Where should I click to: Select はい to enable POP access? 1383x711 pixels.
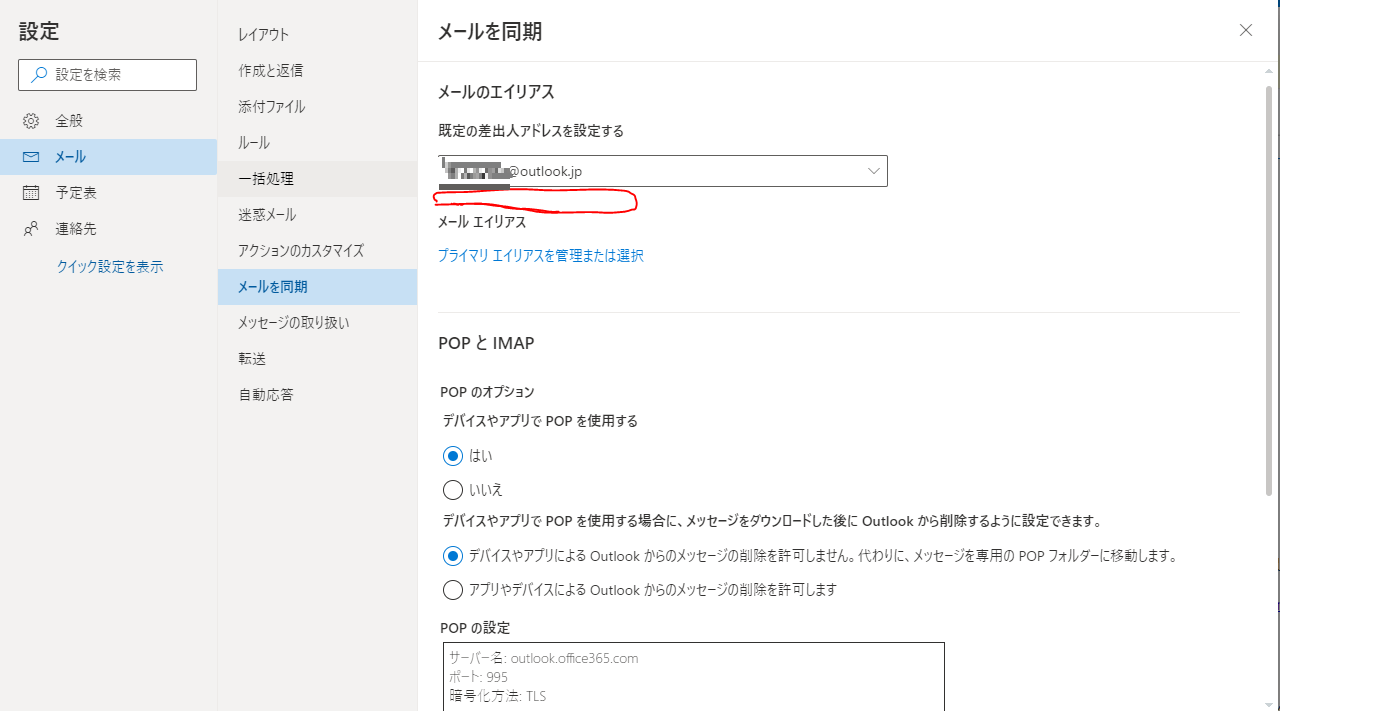453,455
